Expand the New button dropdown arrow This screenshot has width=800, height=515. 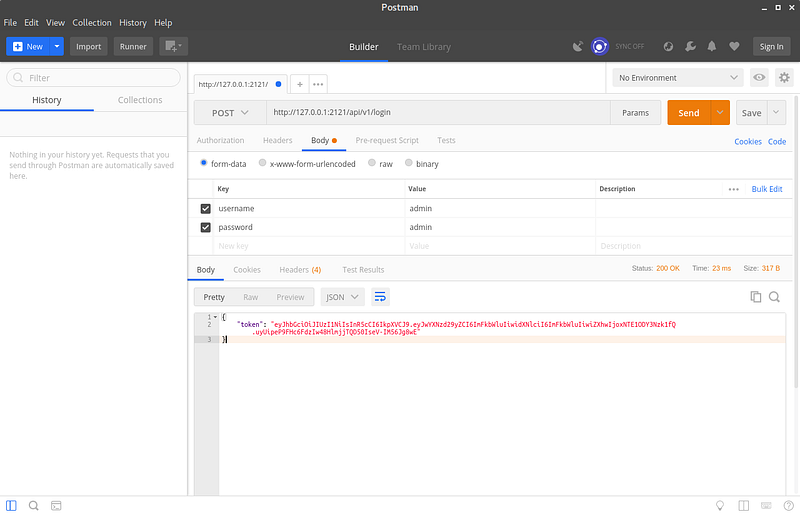57,46
